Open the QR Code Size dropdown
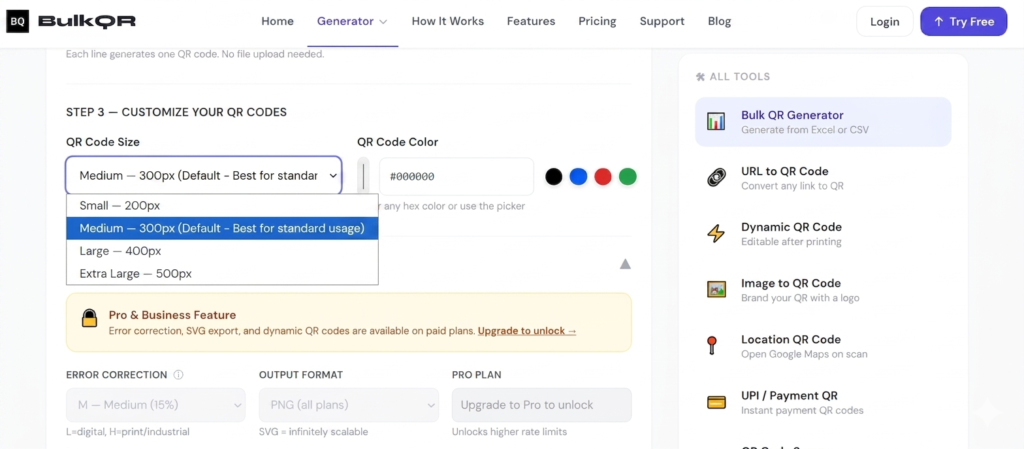The height and width of the screenshot is (449, 1024). pos(204,175)
